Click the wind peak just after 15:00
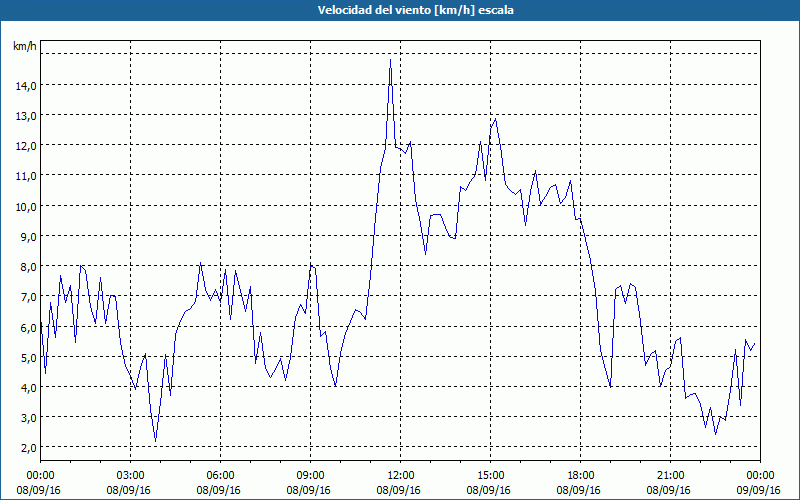Viewport: 800px width, 500px height. point(495,119)
